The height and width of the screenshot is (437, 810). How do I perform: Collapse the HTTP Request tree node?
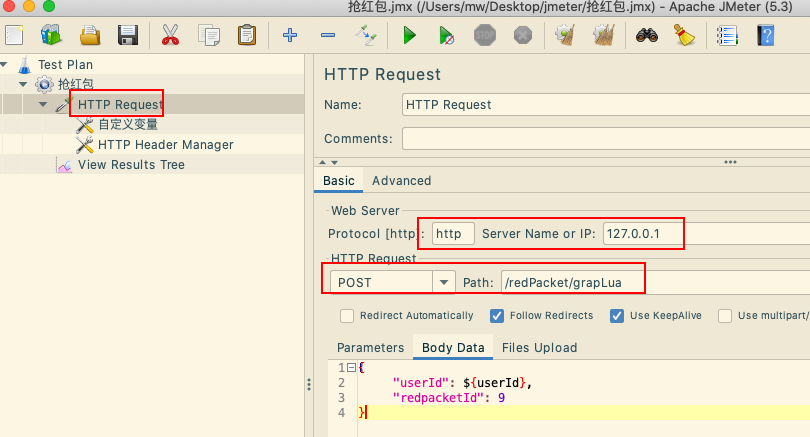click(x=43, y=105)
